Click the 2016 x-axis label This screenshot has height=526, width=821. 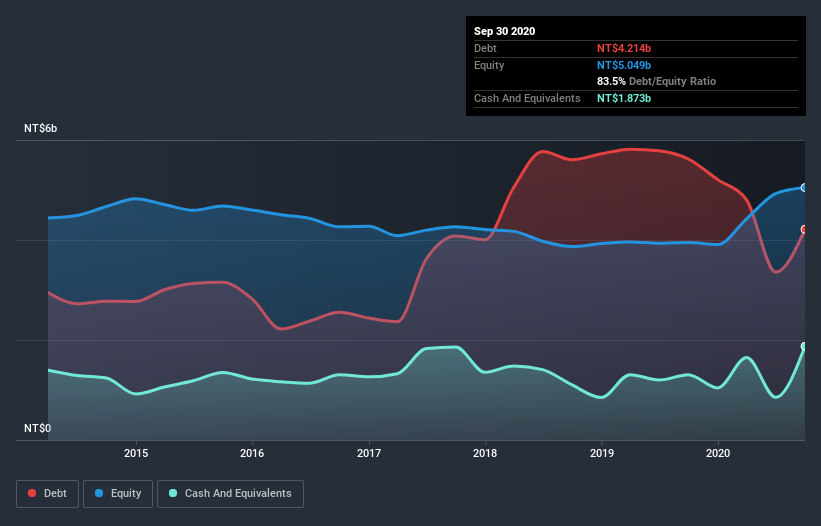pyautogui.click(x=252, y=453)
